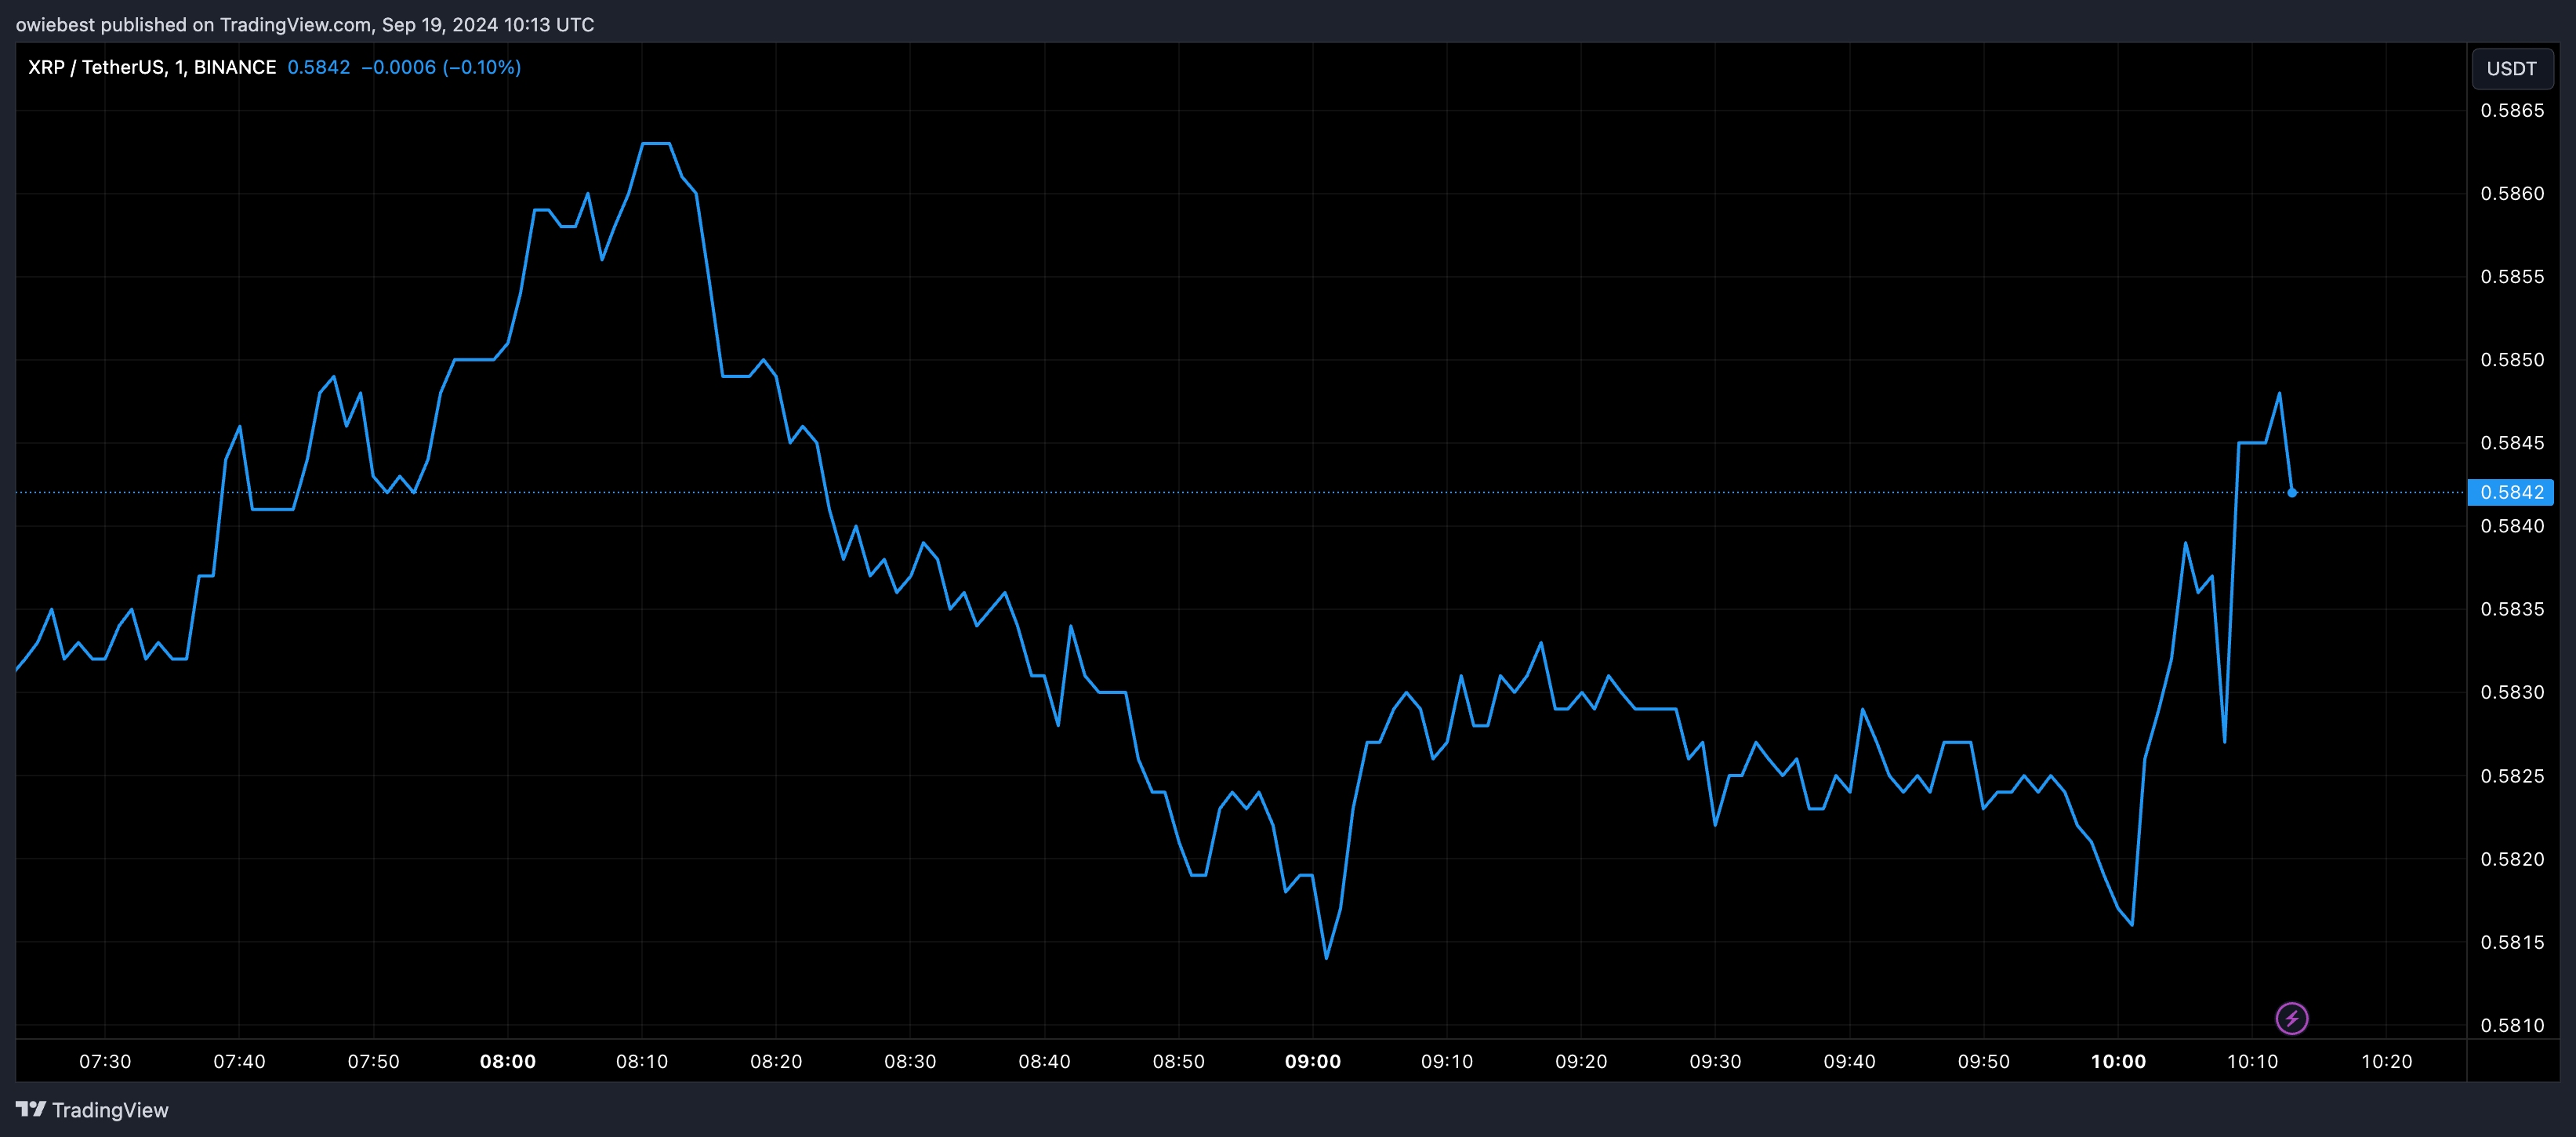Click the XRP / TetherUS symbol title
Screen dimensions: 2576x1137
pyautogui.click(x=152, y=67)
